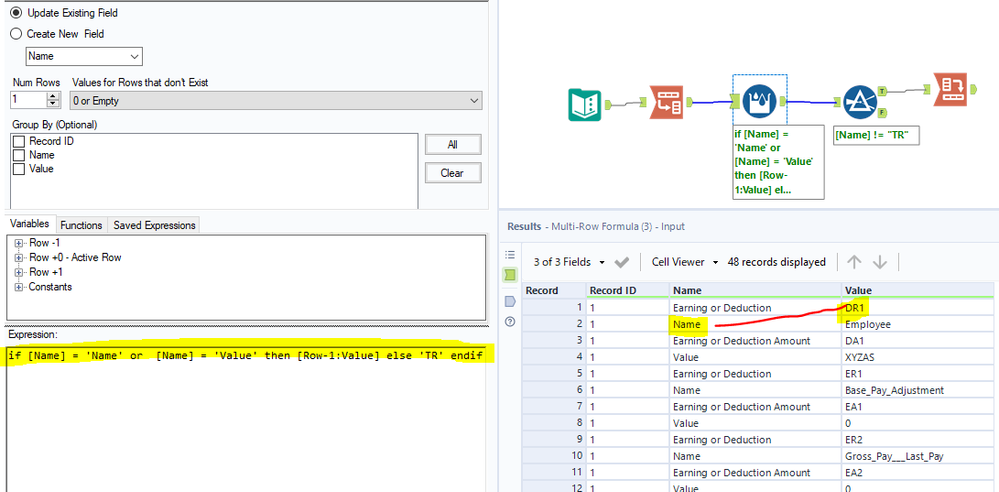Switch to the Variables tab

[x=29, y=224]
